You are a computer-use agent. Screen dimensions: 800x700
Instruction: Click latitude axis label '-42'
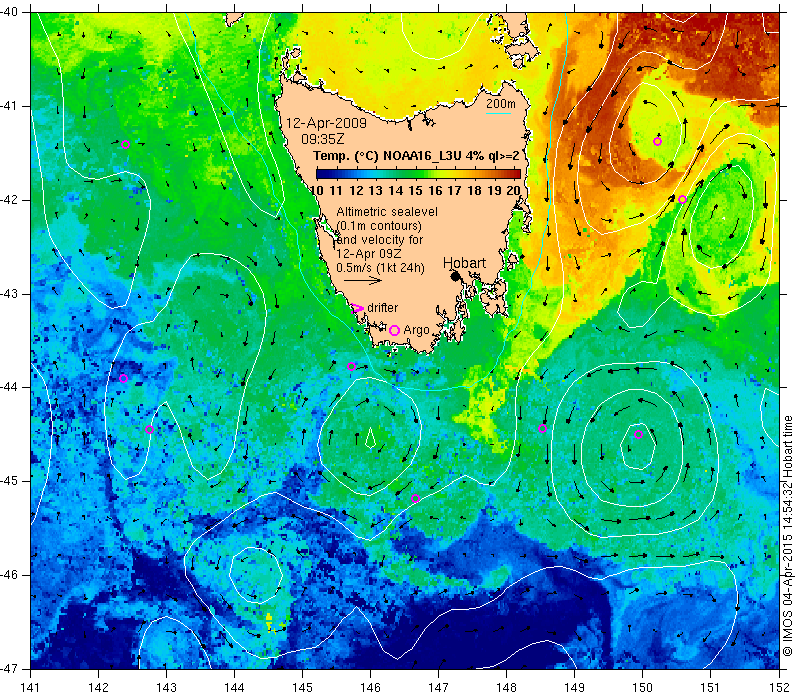(x=9, y=200)
